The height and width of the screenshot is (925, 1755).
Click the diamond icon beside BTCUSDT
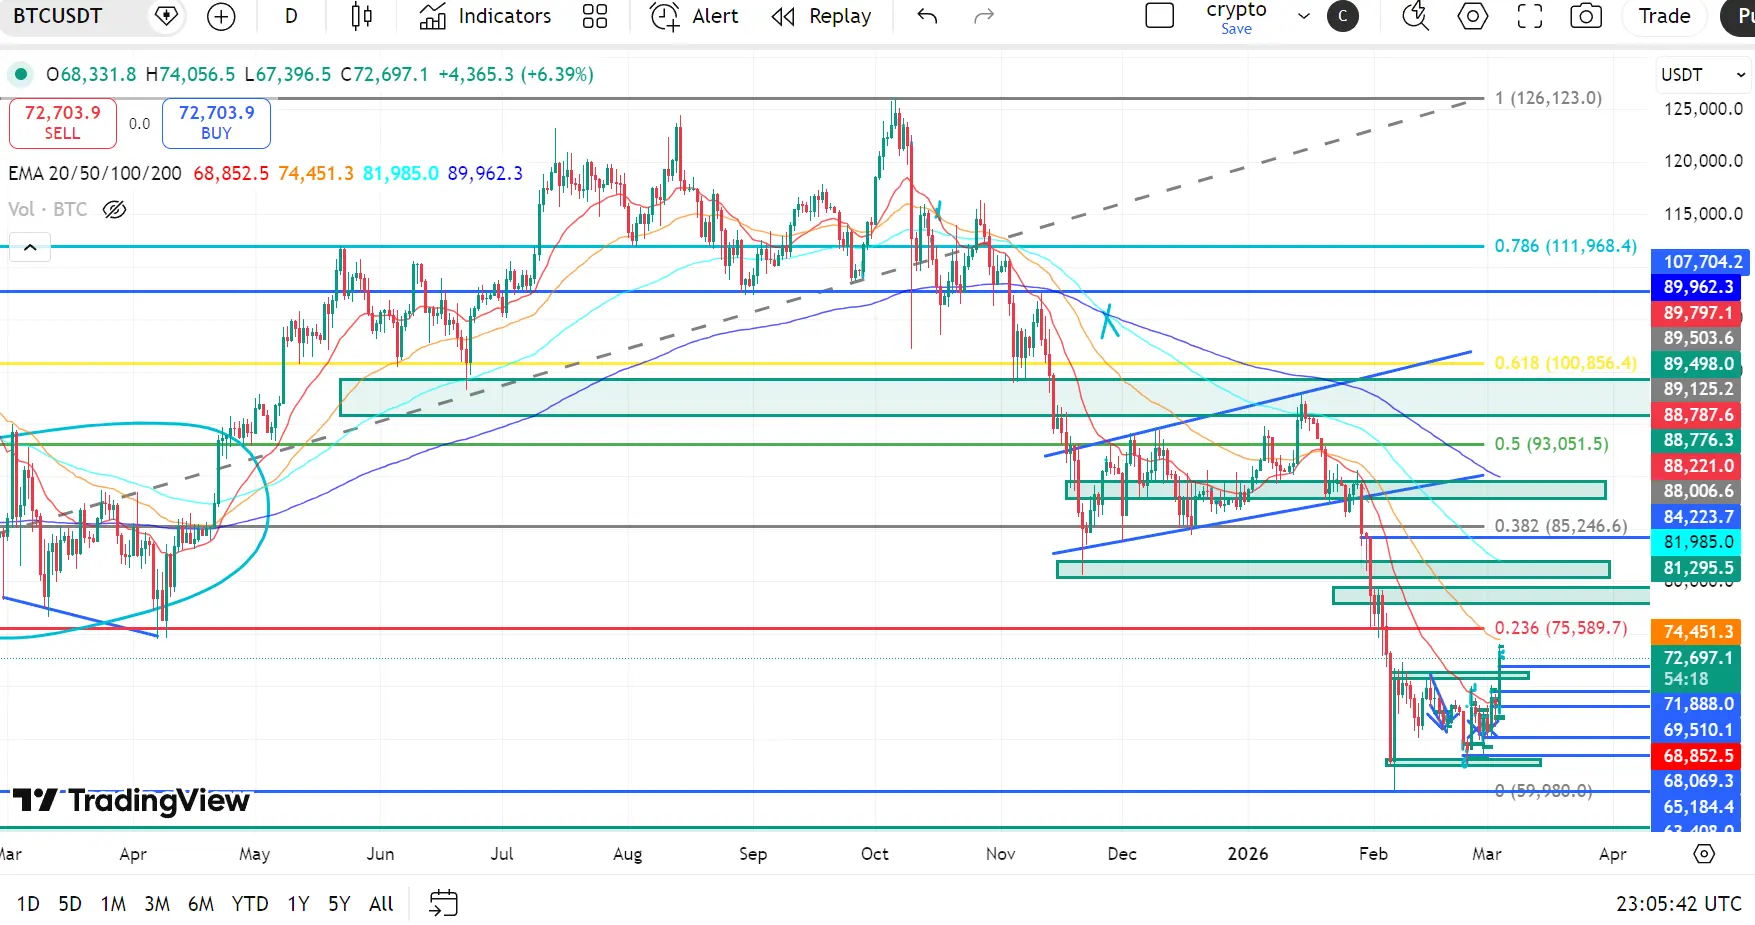(167, 16)
